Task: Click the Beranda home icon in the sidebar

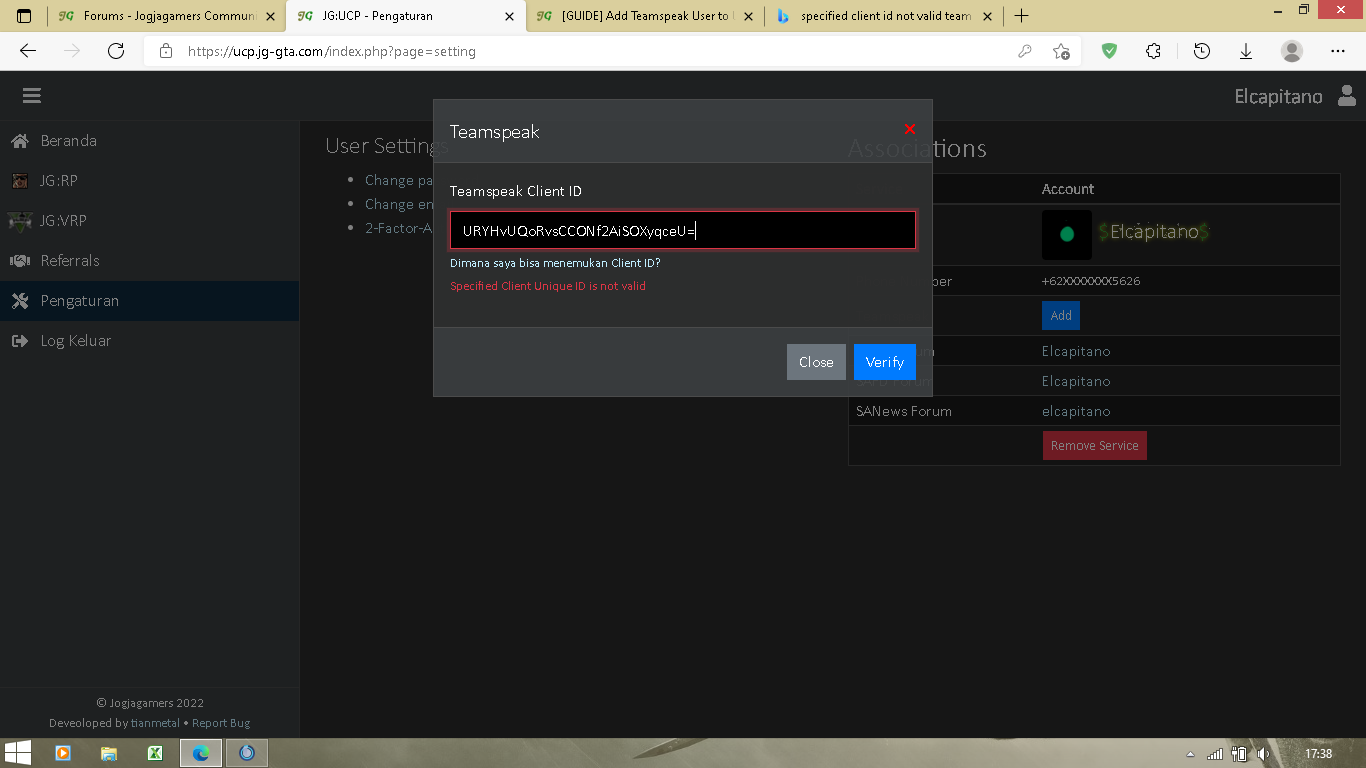Action: 20,141
